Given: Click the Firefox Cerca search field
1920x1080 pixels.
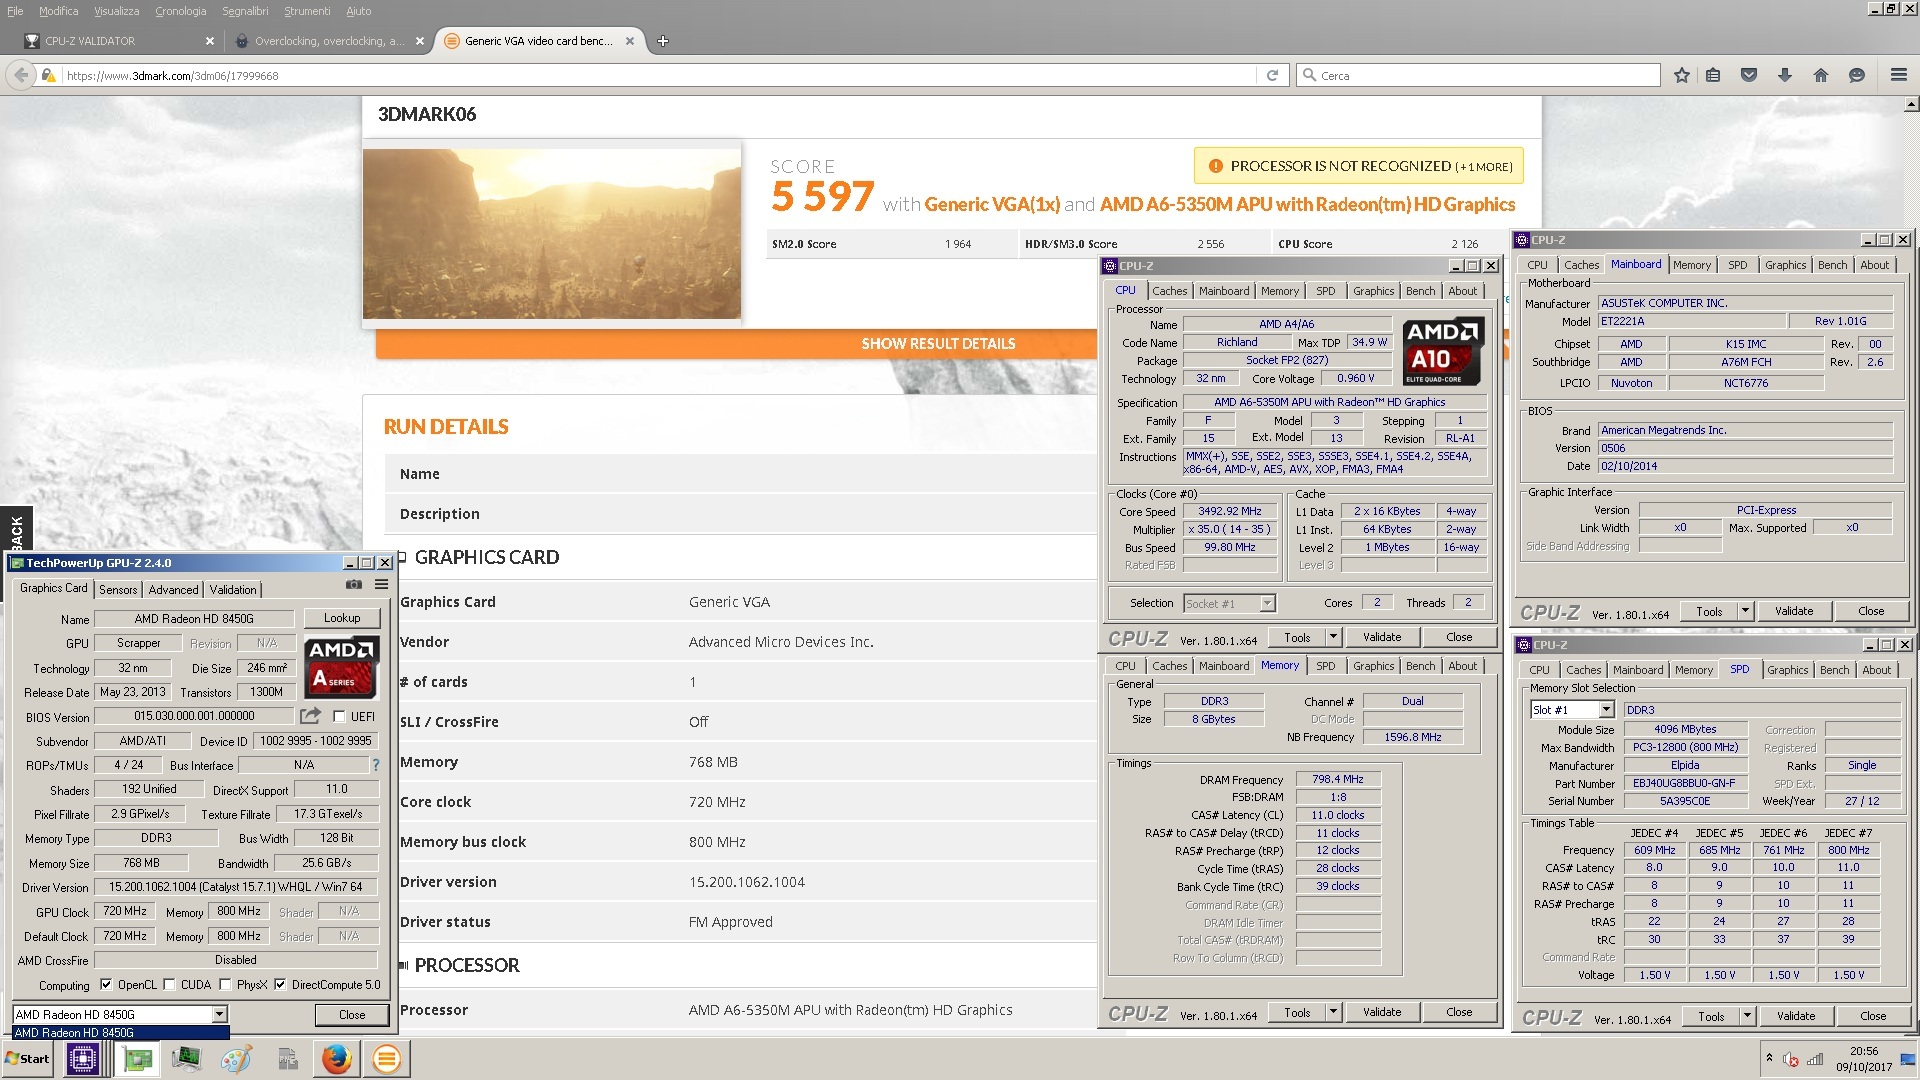Looking at the screenshot, I should tap(1480, 75).
